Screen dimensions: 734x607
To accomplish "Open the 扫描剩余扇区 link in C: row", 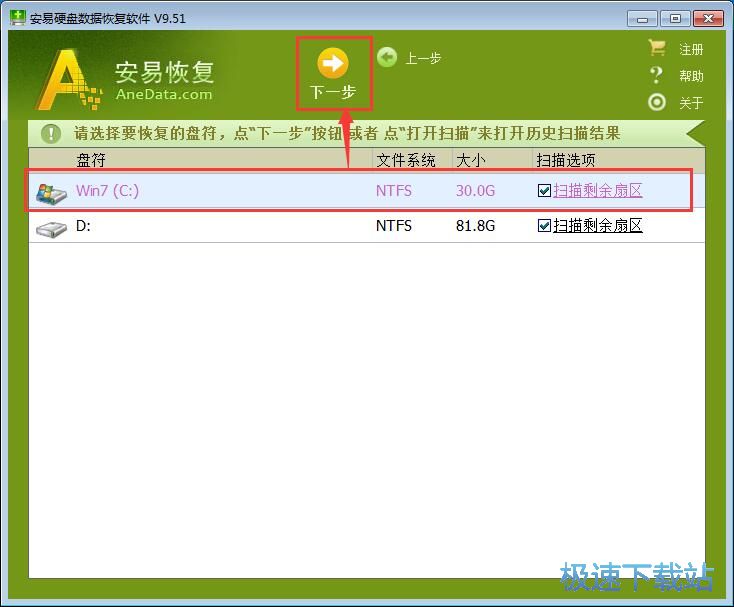I will [x=598, y=190].
